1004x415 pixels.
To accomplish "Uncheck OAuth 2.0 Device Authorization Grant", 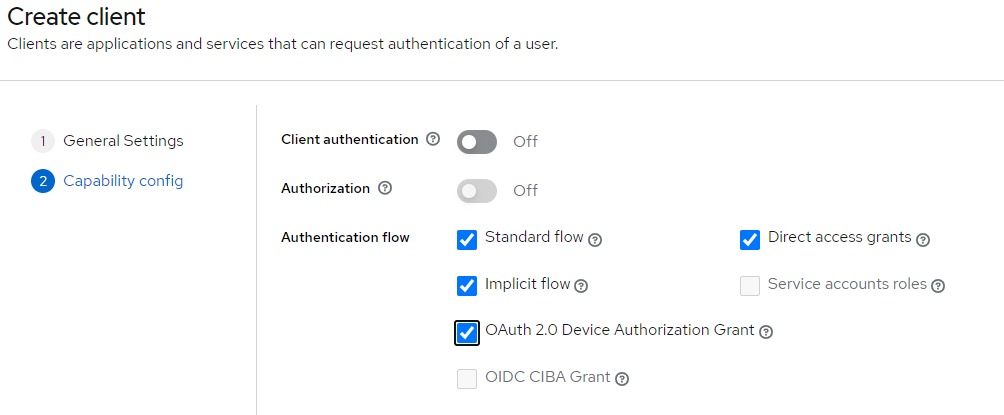I will tap(467, 332).
